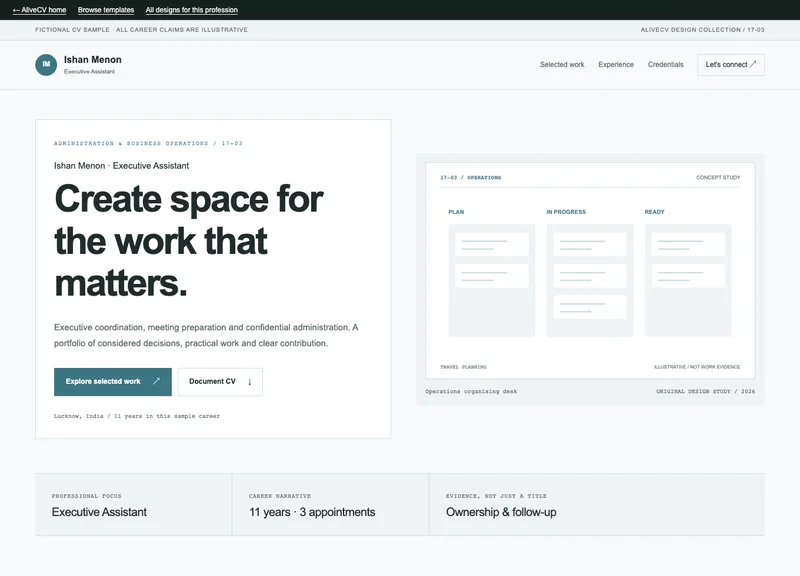This screenshot has width=800, height=576.
Task: Open All designs for this profession
Action: tap(191, 10)
